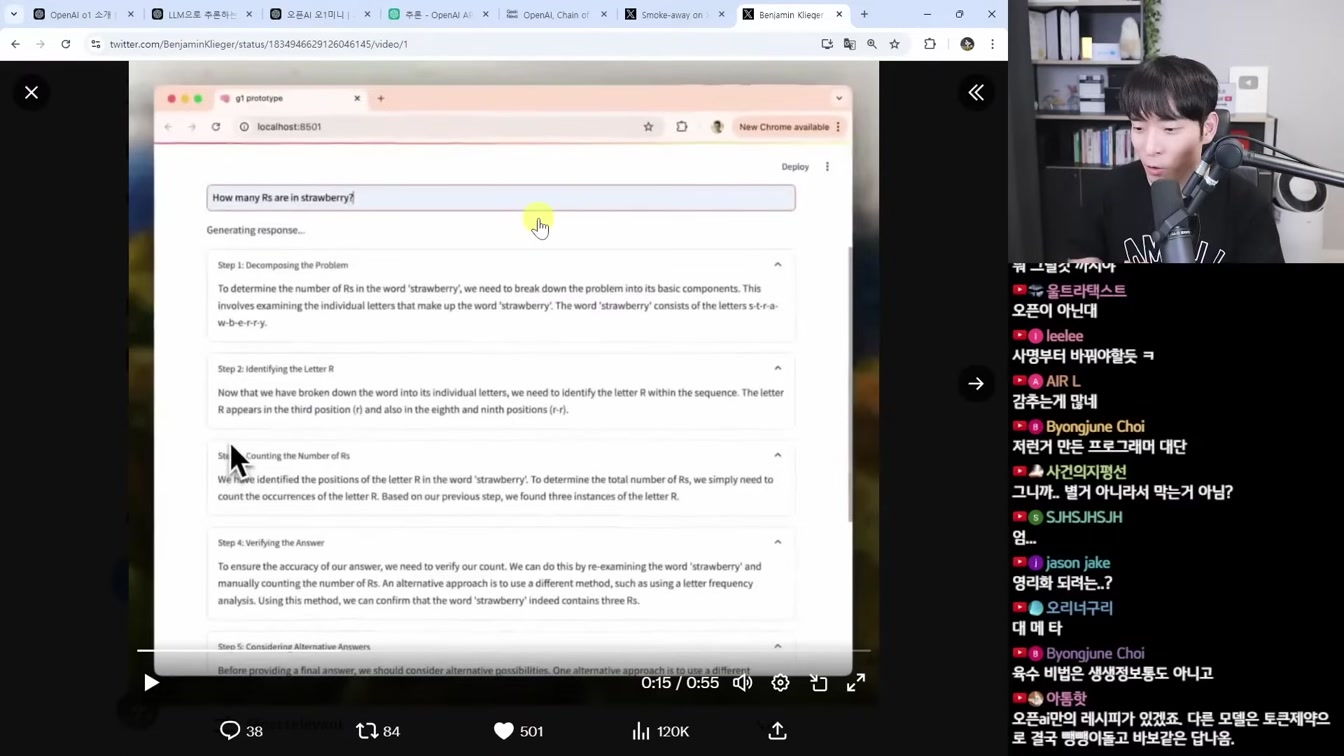Play the Twitter video

[x=151, y=682]
